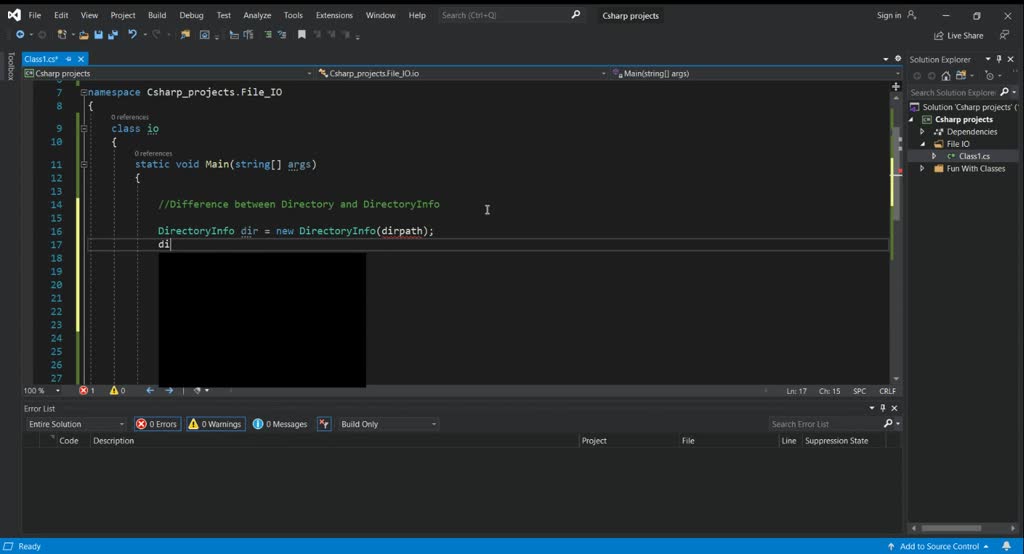The width and height of the screenshot is (1024, 554).
Task: Toggle the 0 Errors filter
Action: (156, 424)
